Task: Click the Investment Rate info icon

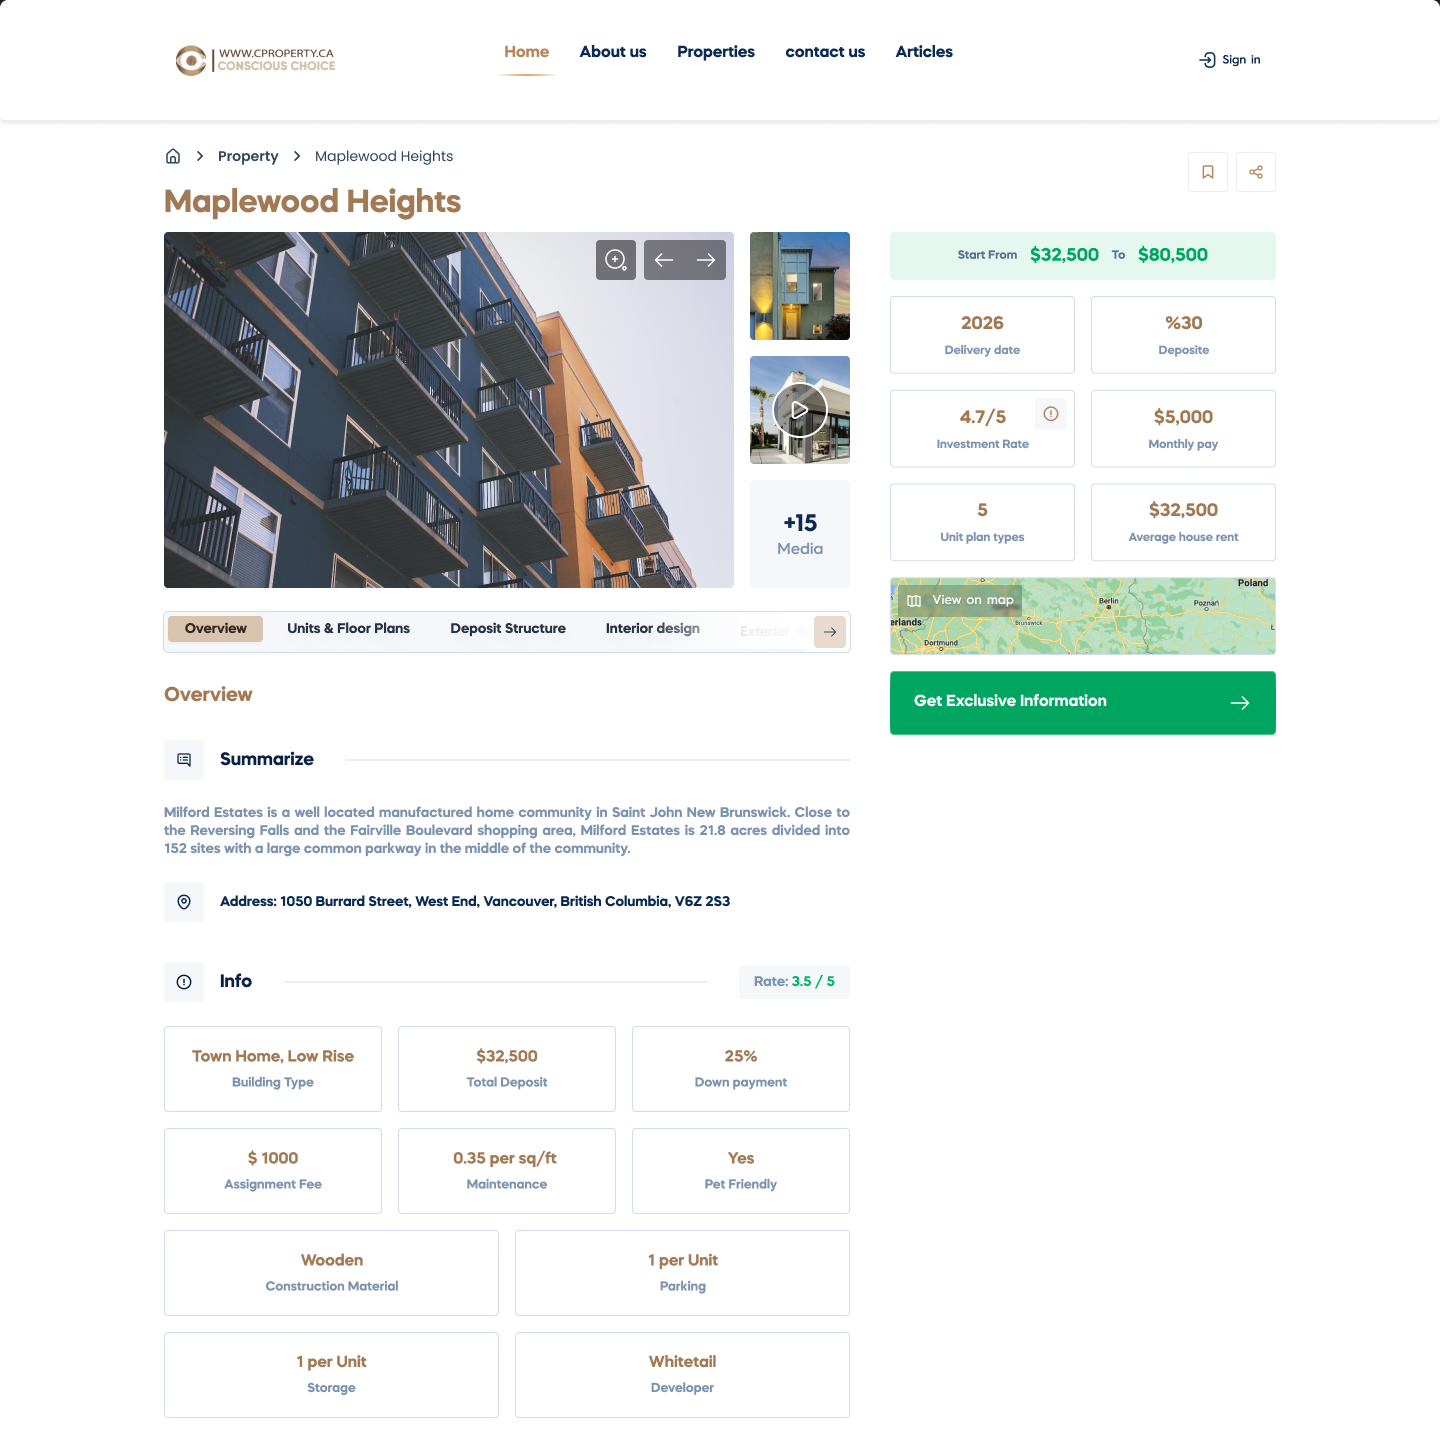Action: point(1051,414)
